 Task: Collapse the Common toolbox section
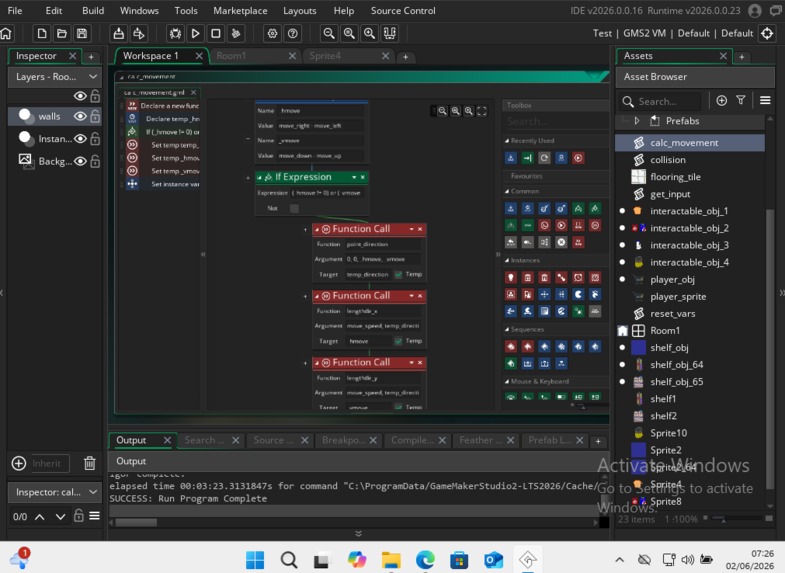[507, 191]
